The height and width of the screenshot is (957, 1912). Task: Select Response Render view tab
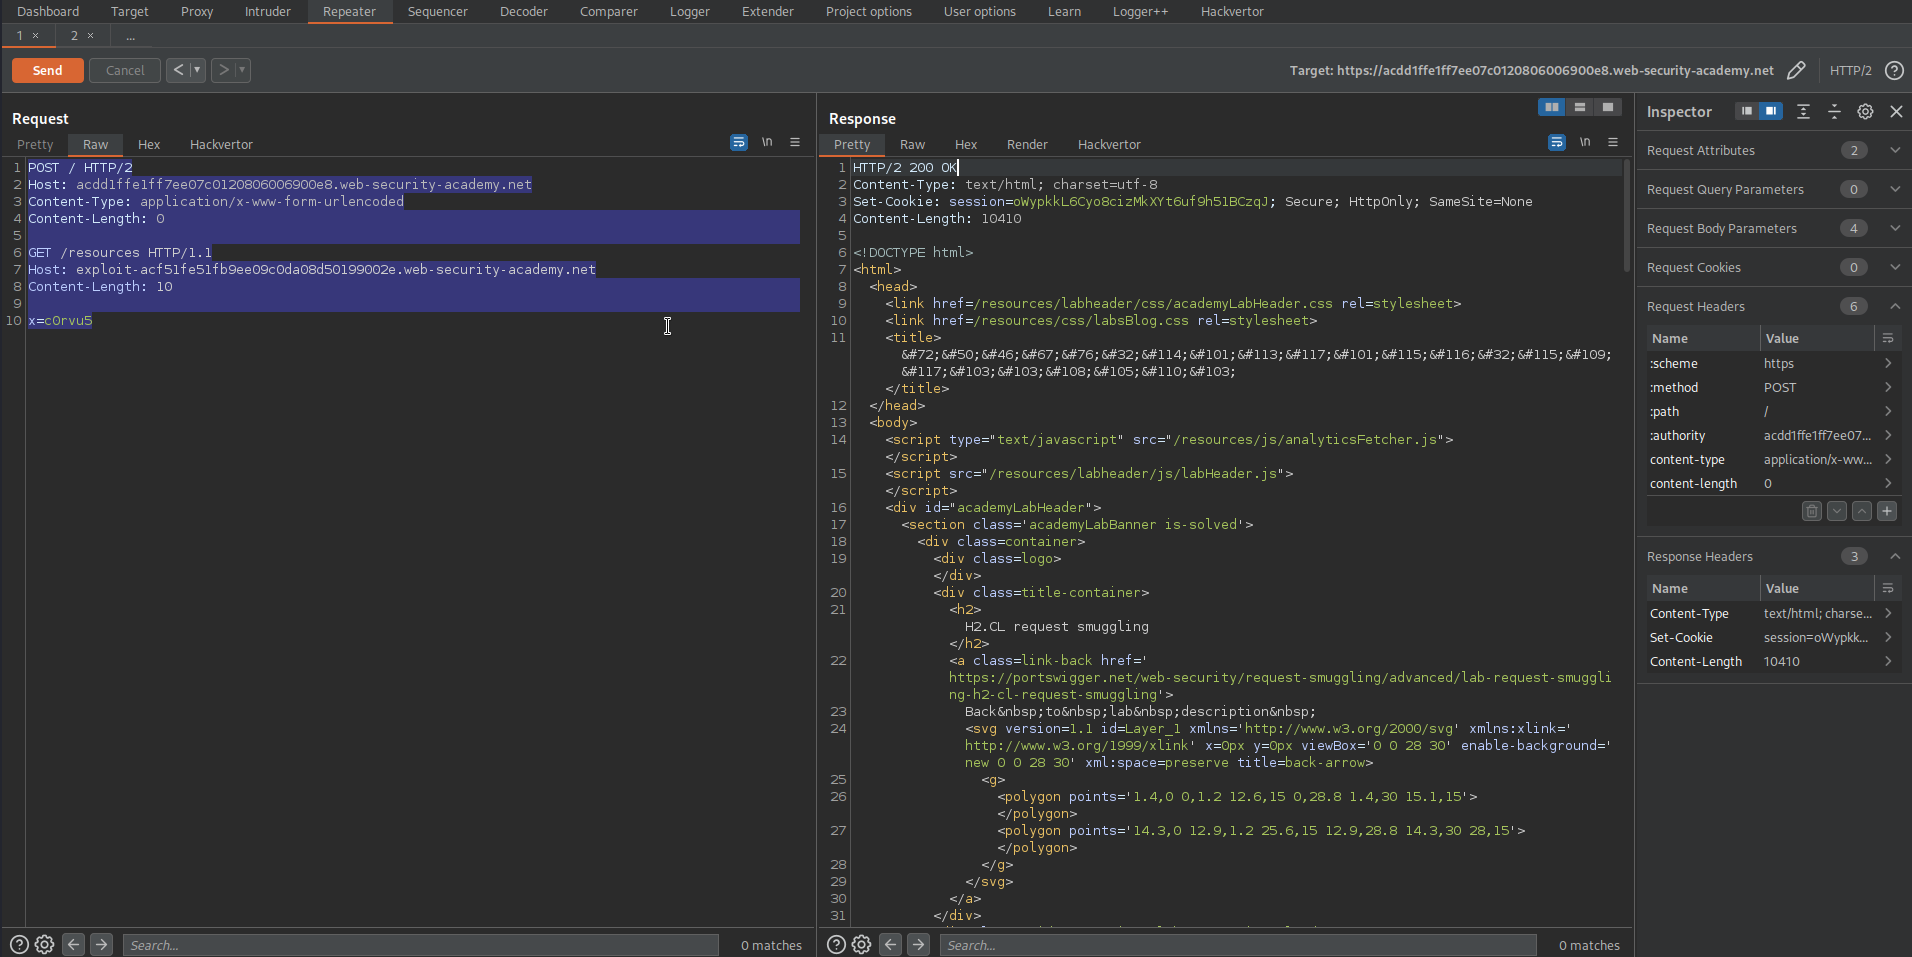[x=1027, y=144]
